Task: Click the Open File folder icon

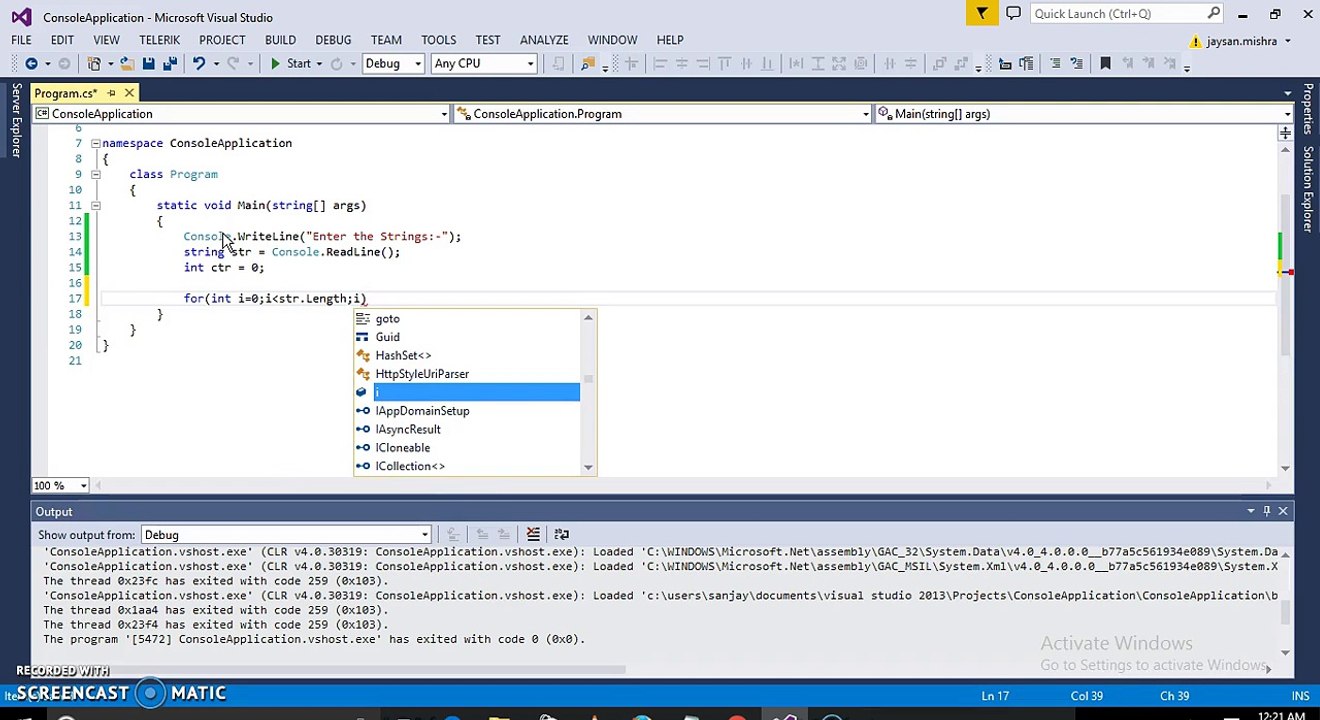Action: point(127,64)
